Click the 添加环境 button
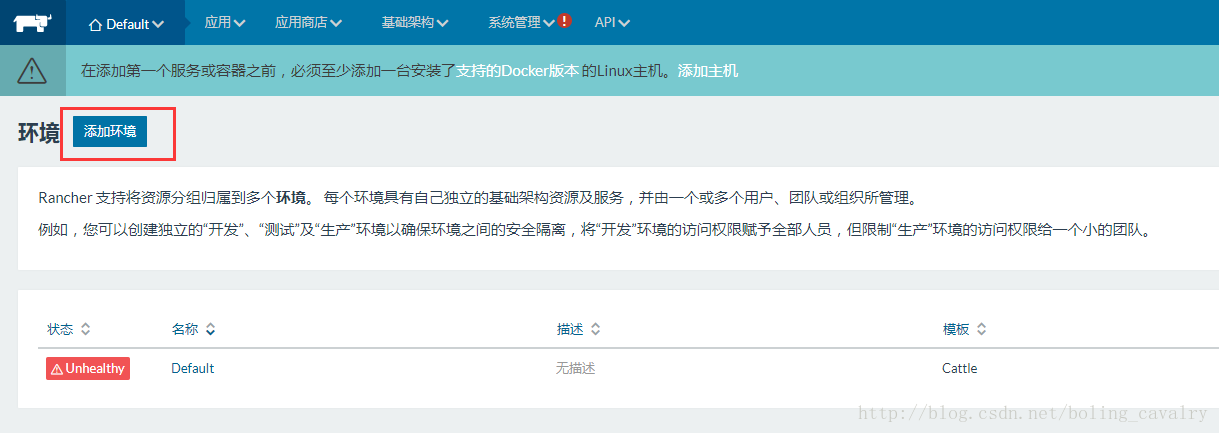The width and height of the screenshot is (1219, 433). [110, 131]
